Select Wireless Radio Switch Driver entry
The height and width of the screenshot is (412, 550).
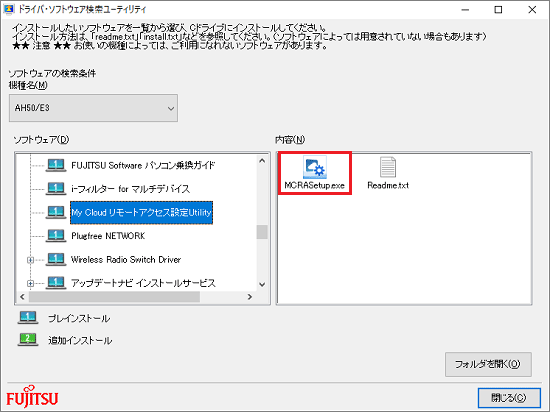126,259
